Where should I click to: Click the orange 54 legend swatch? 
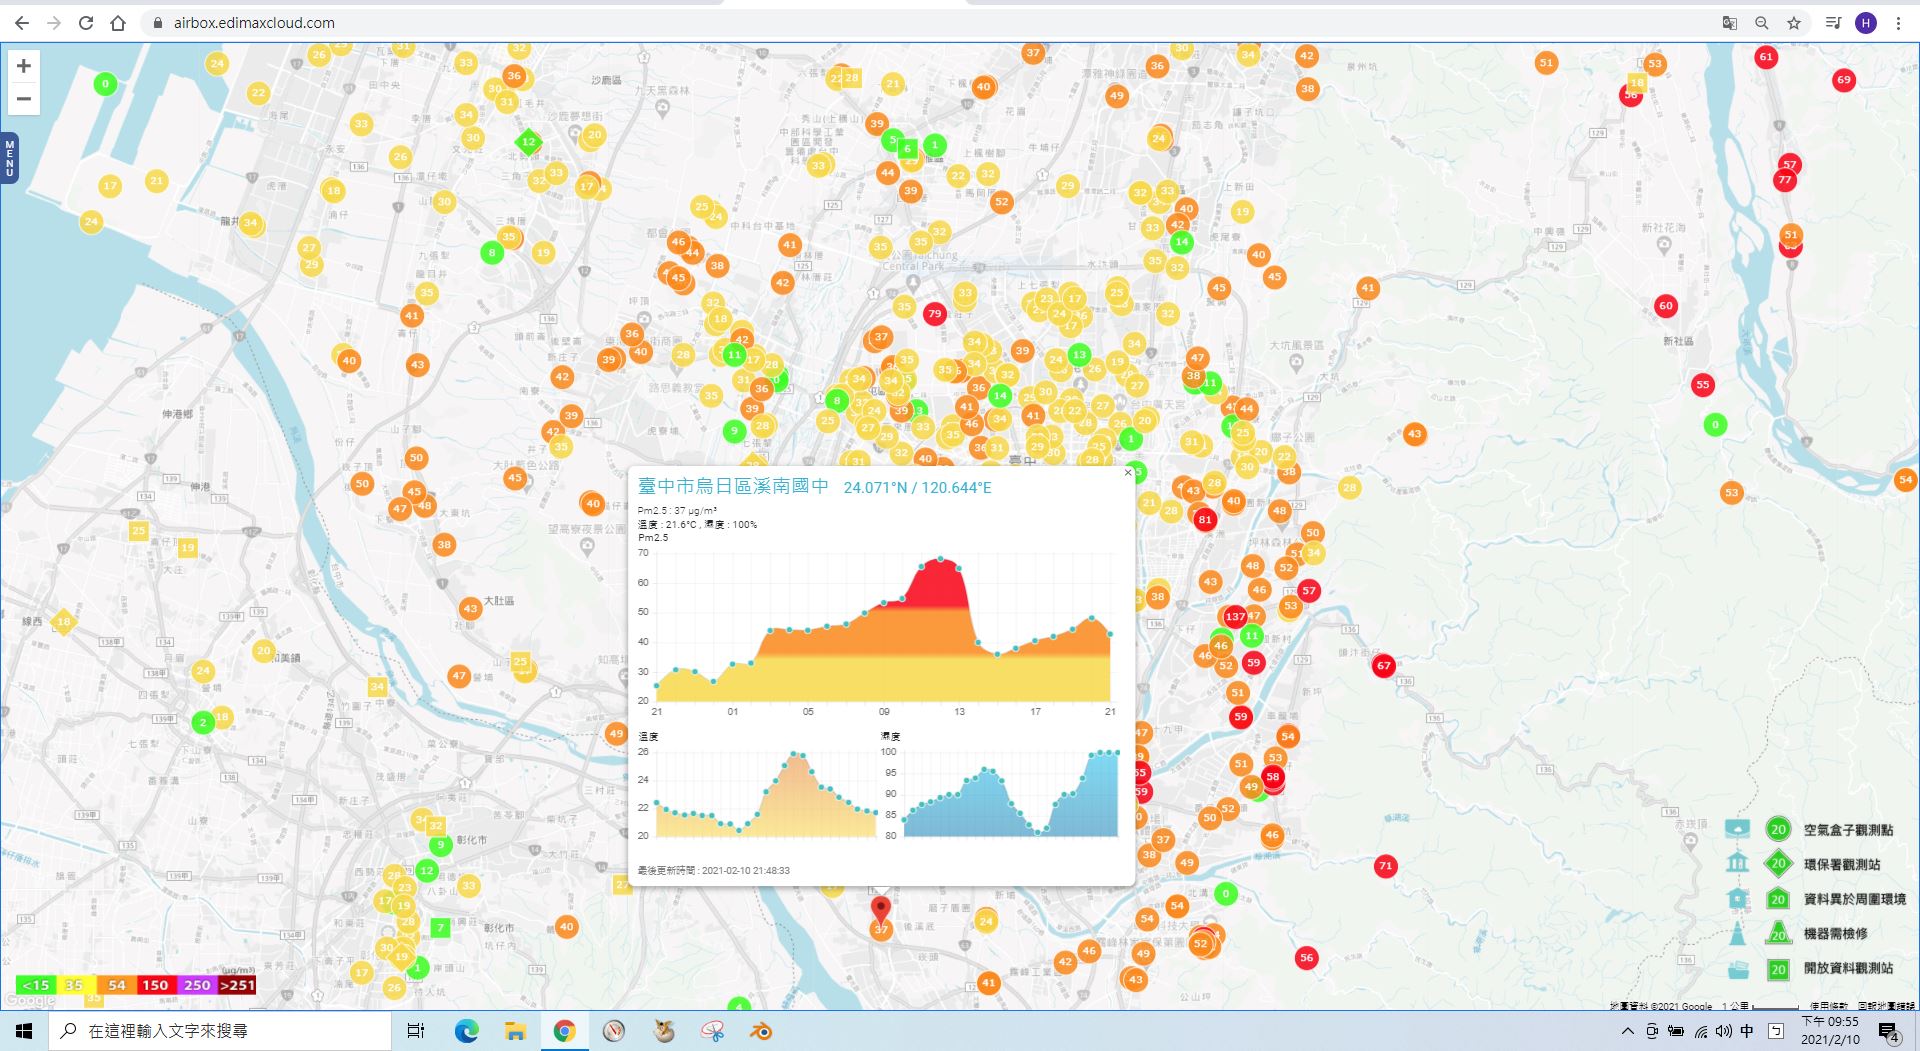[116, 985]
